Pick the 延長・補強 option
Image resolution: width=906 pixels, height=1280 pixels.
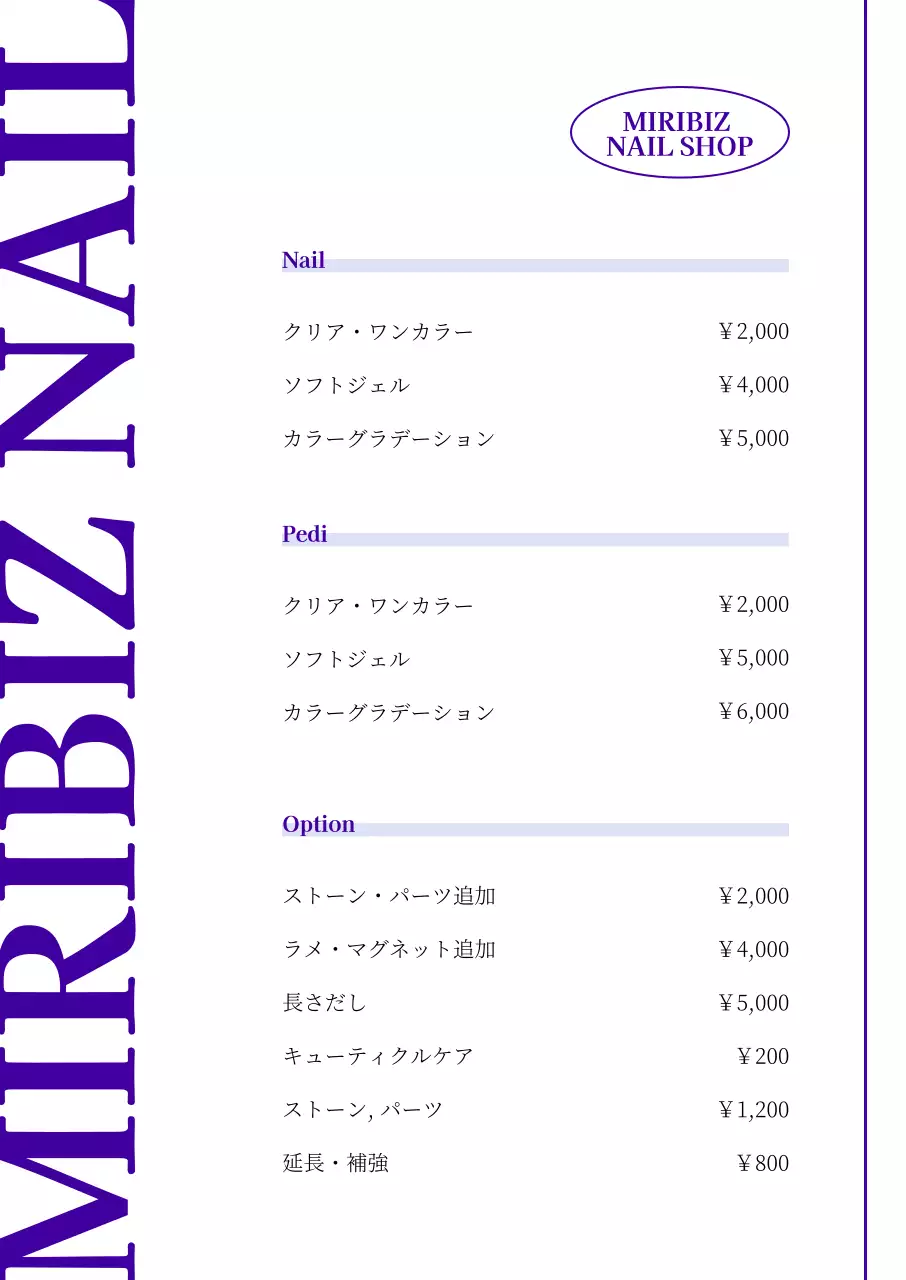(335, 1163)
